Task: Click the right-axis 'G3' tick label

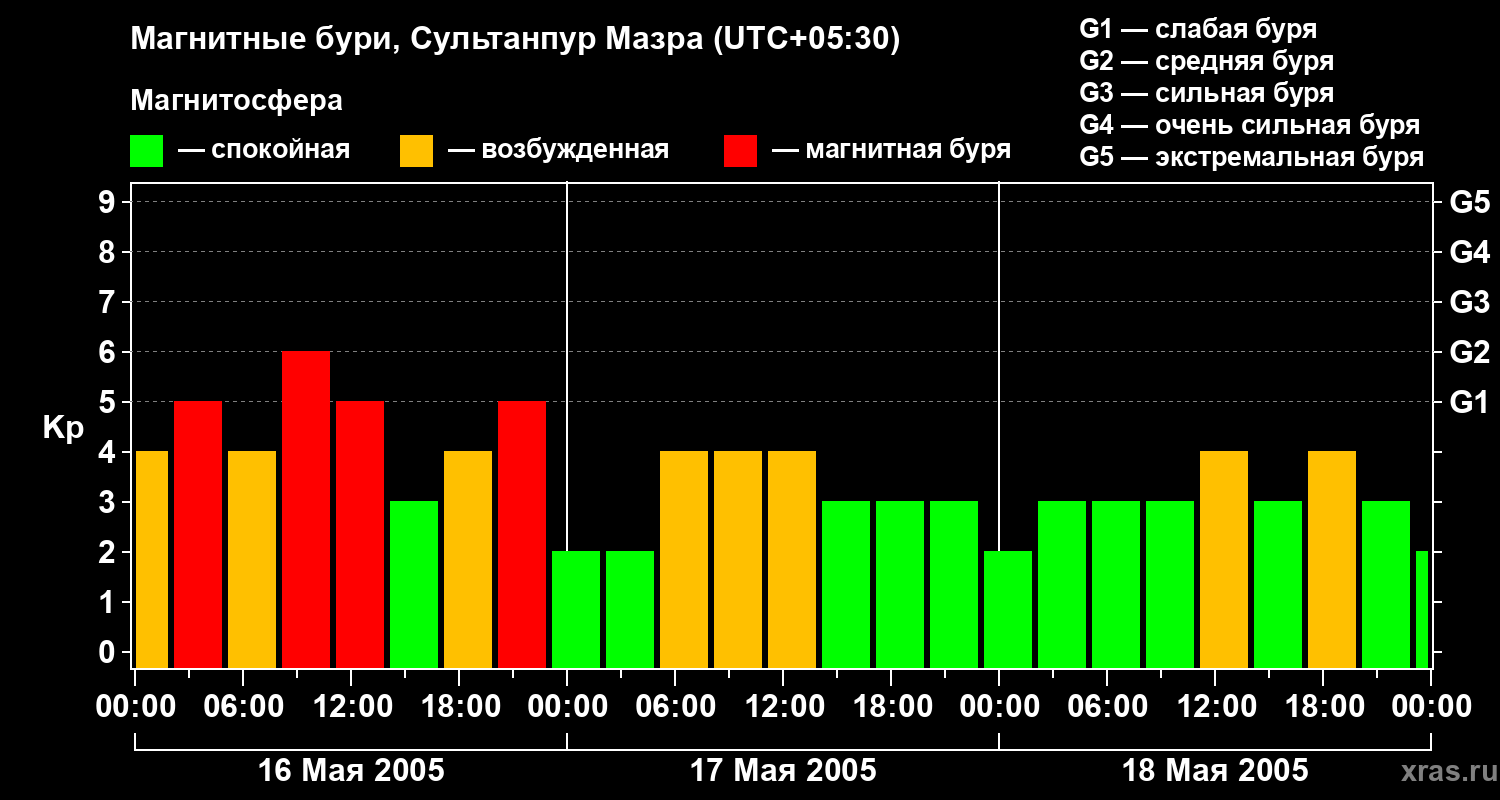Action: click(1469, 302)
